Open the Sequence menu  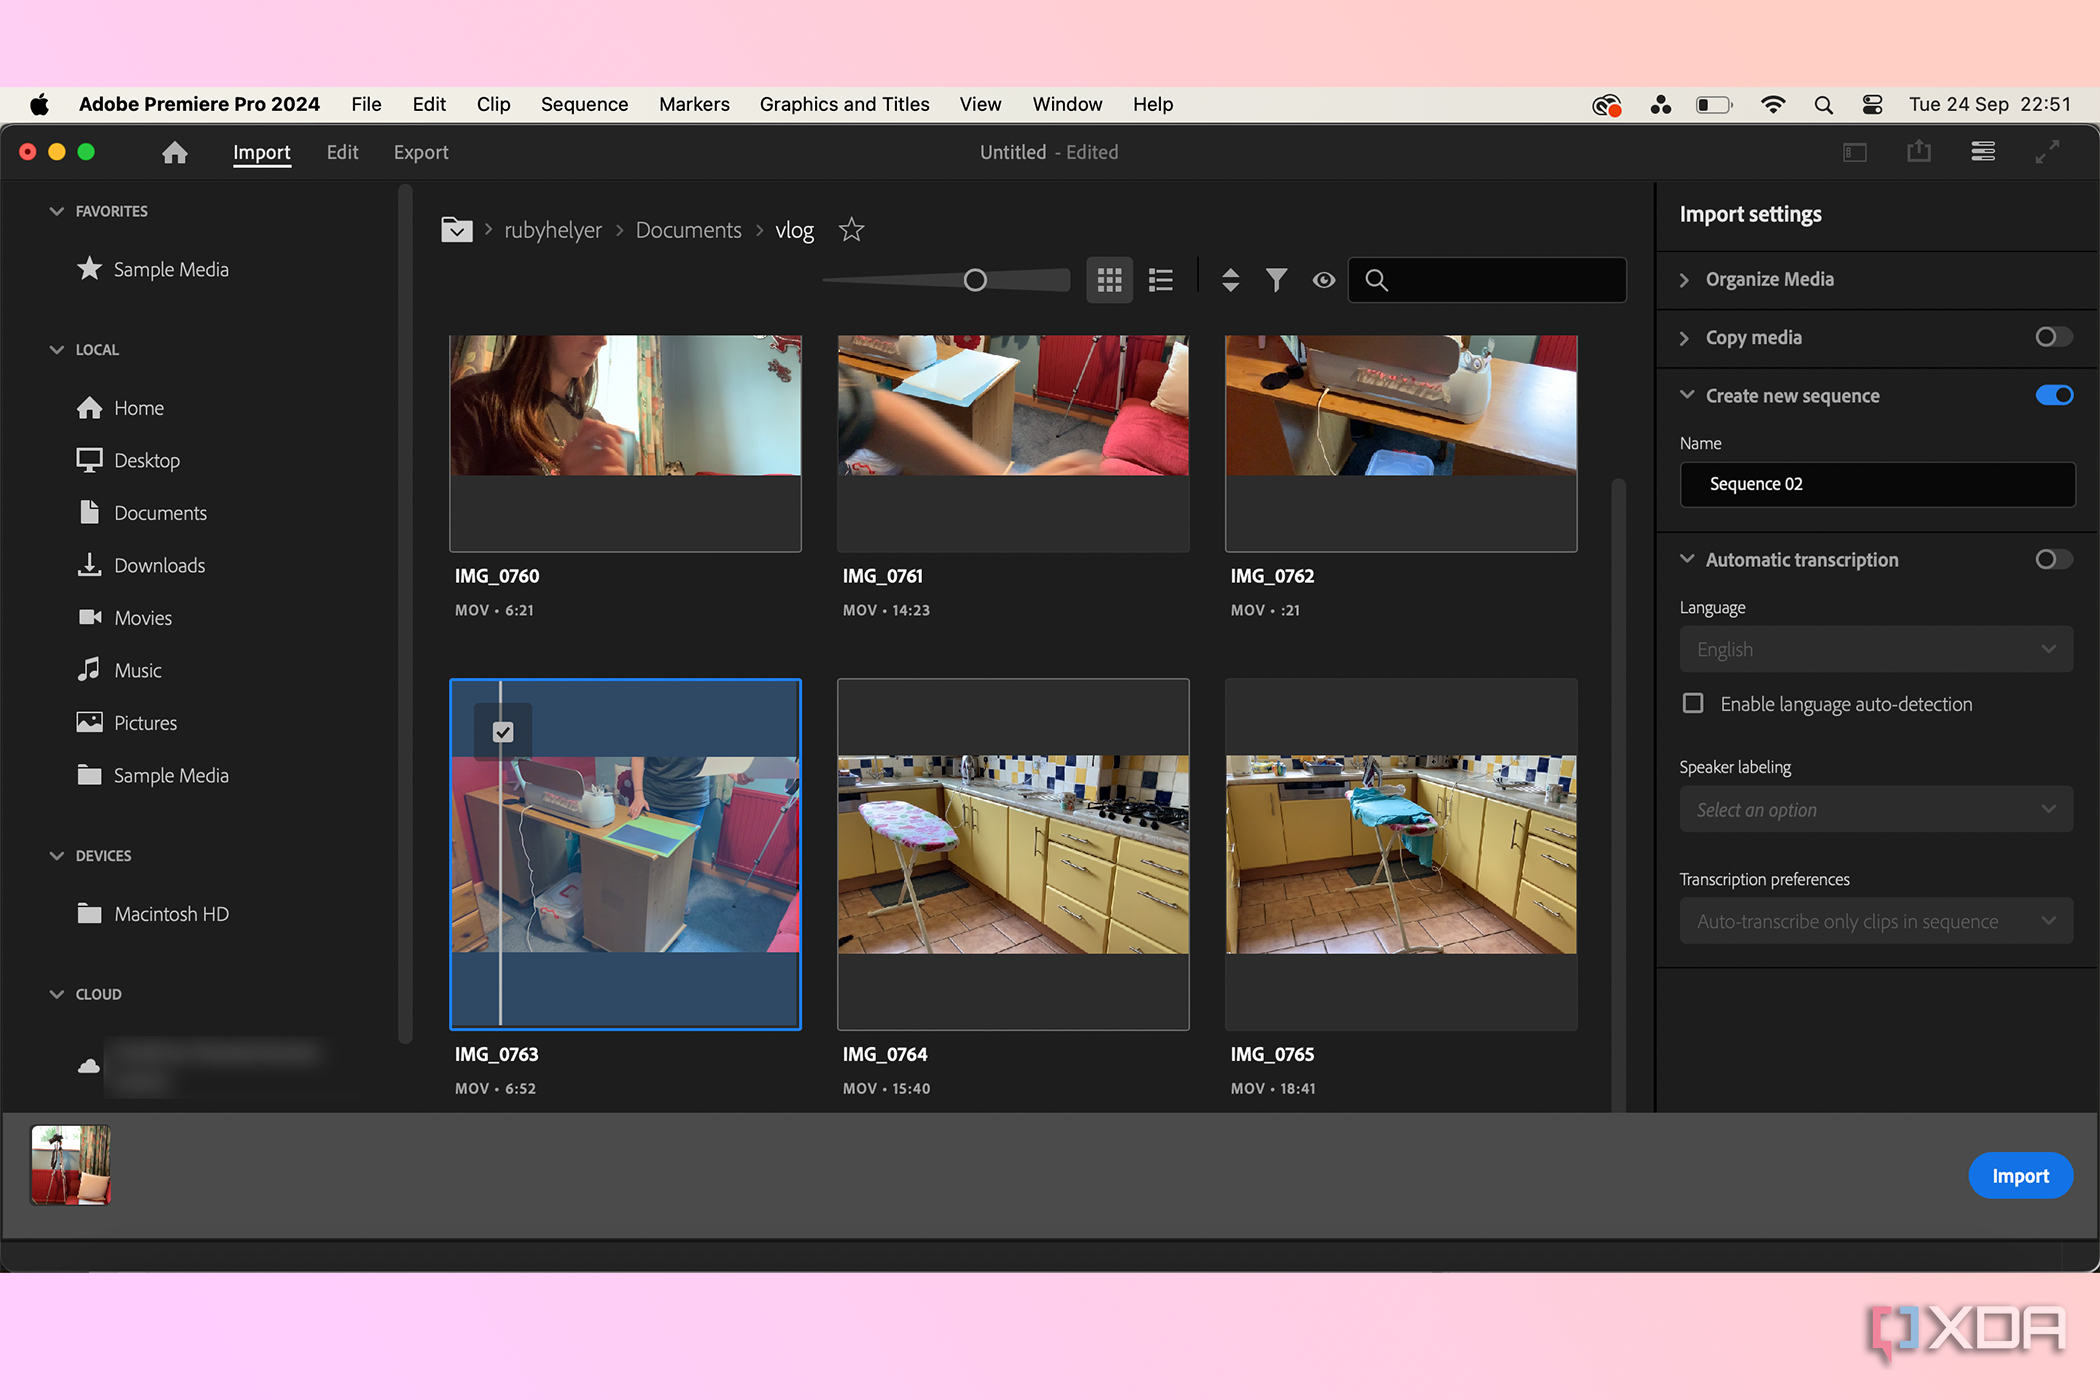pyautogui.click(x=584, y=104)
